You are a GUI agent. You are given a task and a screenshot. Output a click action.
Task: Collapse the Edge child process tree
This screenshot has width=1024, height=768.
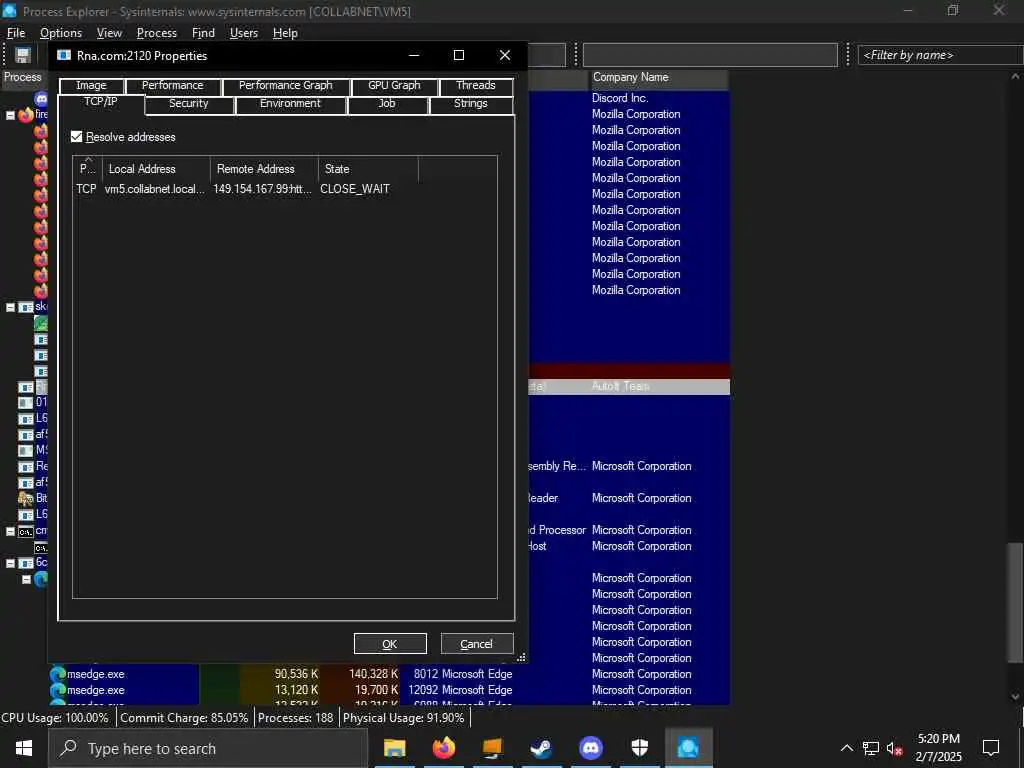27,579
